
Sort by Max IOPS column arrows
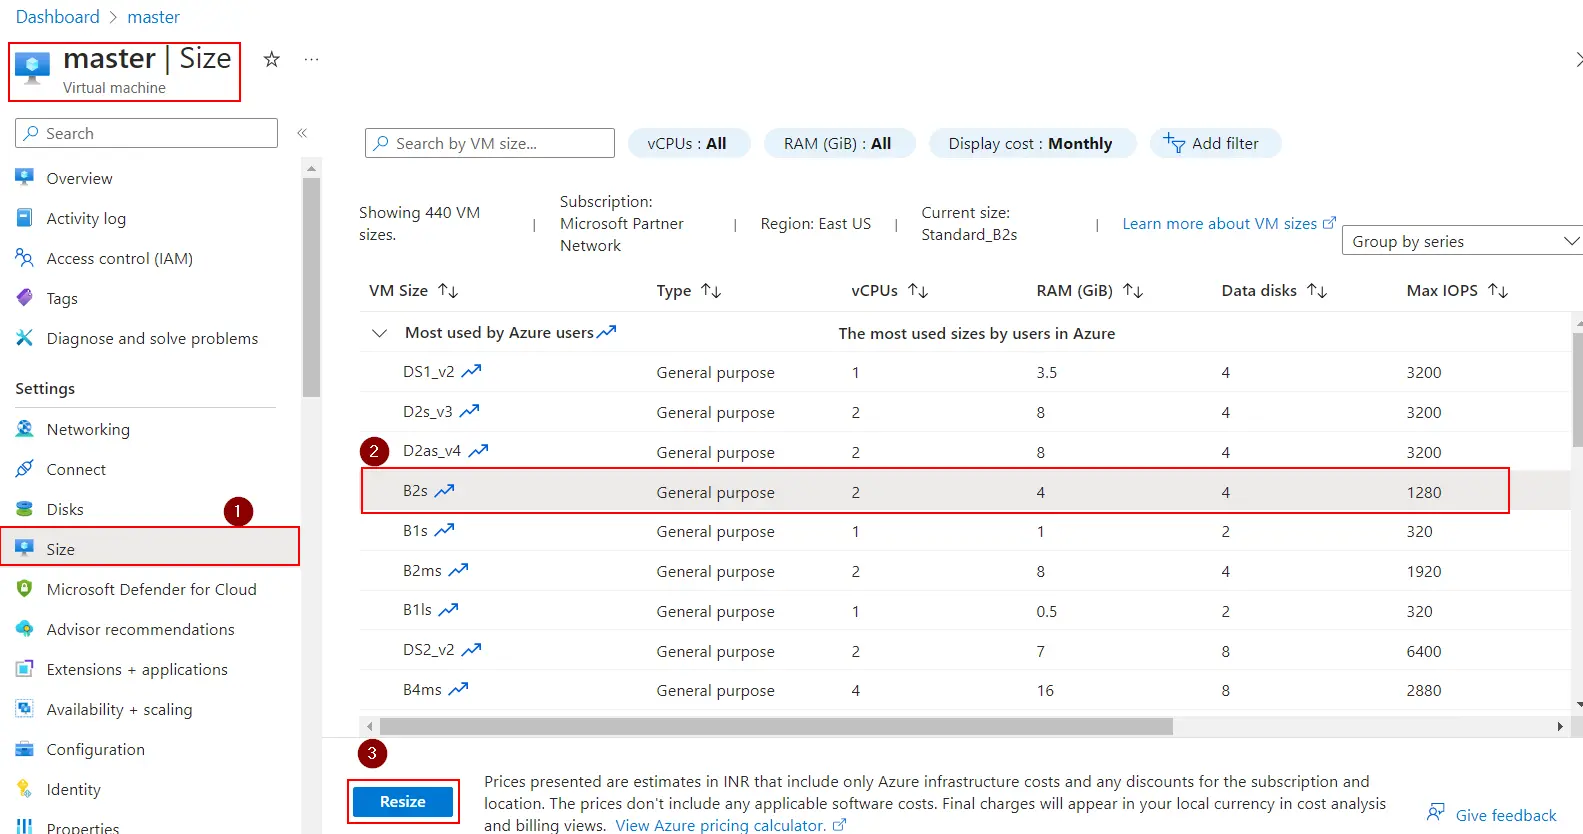point(1497,291)
